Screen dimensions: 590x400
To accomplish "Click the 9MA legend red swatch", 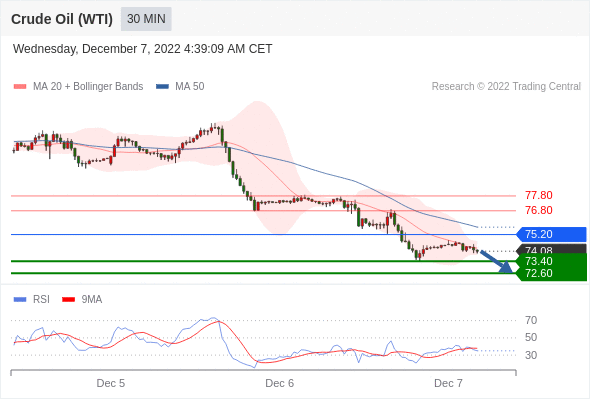I will (x=68, y=300).
